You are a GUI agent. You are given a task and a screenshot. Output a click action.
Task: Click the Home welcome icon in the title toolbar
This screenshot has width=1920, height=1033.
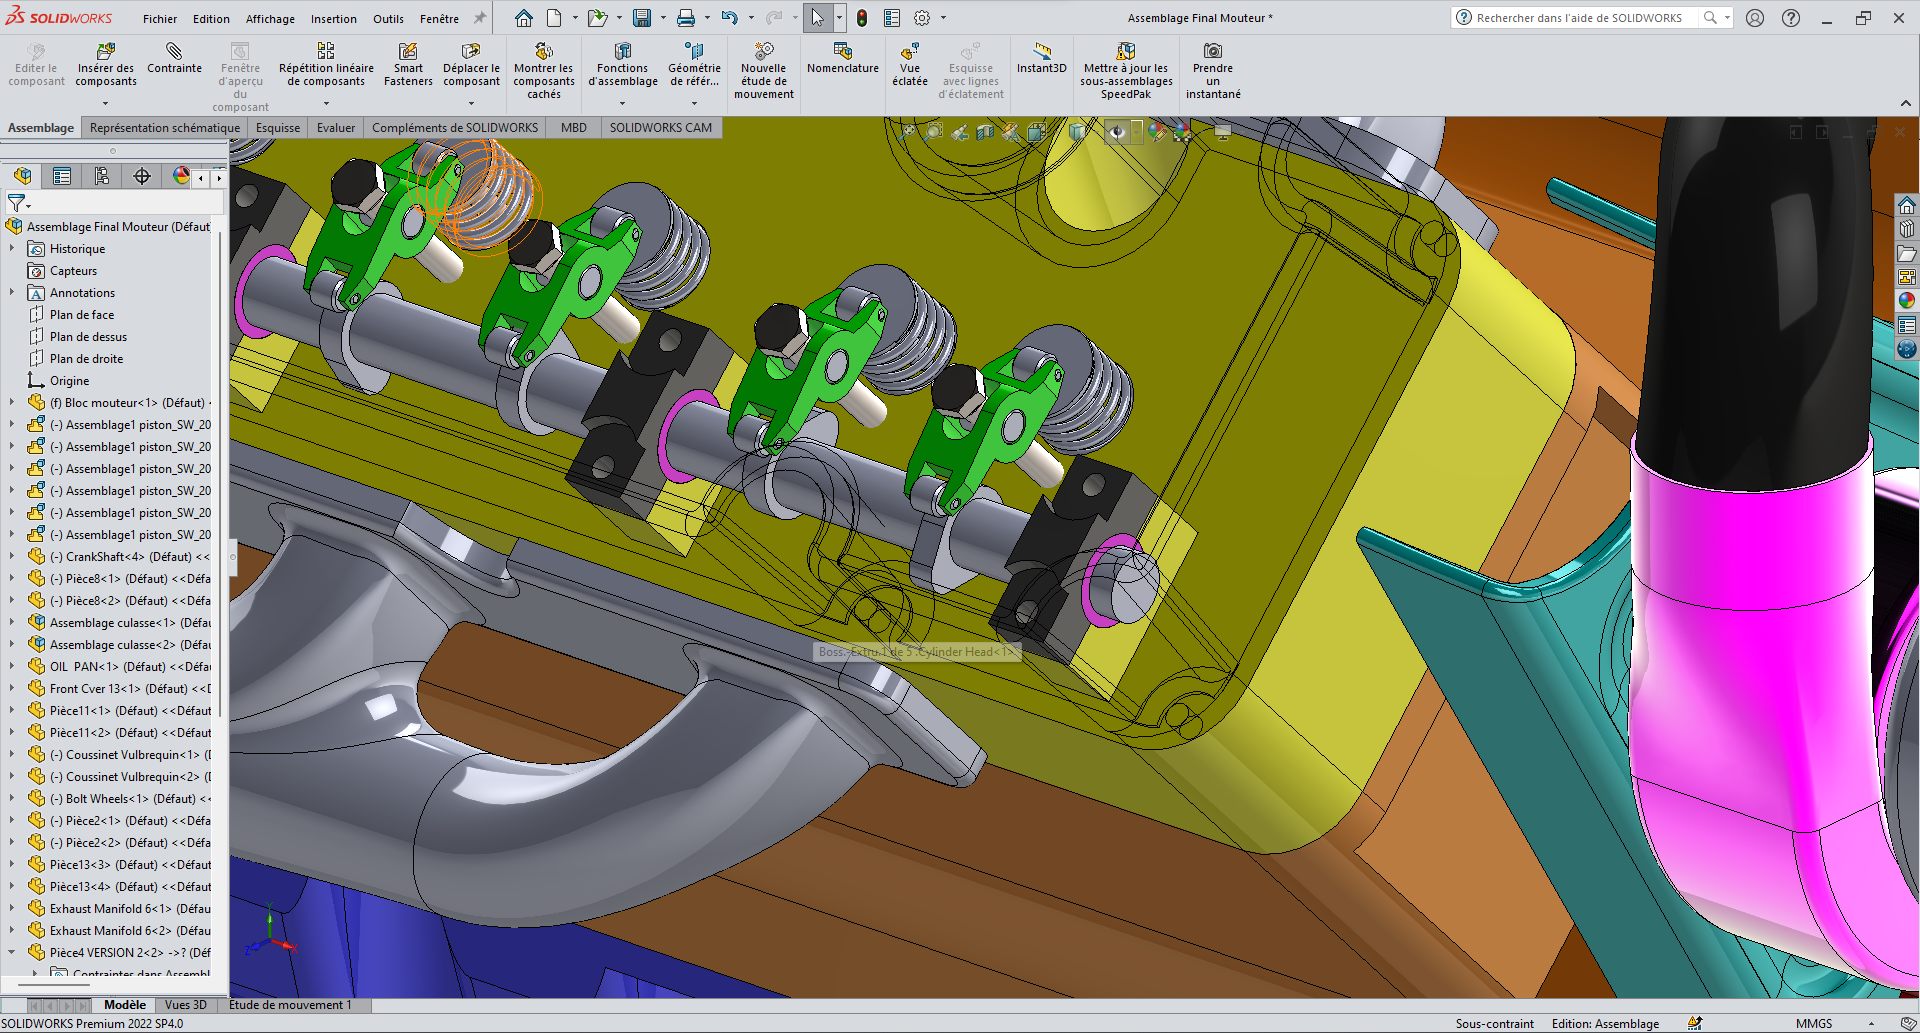click(x=523, y=18)
